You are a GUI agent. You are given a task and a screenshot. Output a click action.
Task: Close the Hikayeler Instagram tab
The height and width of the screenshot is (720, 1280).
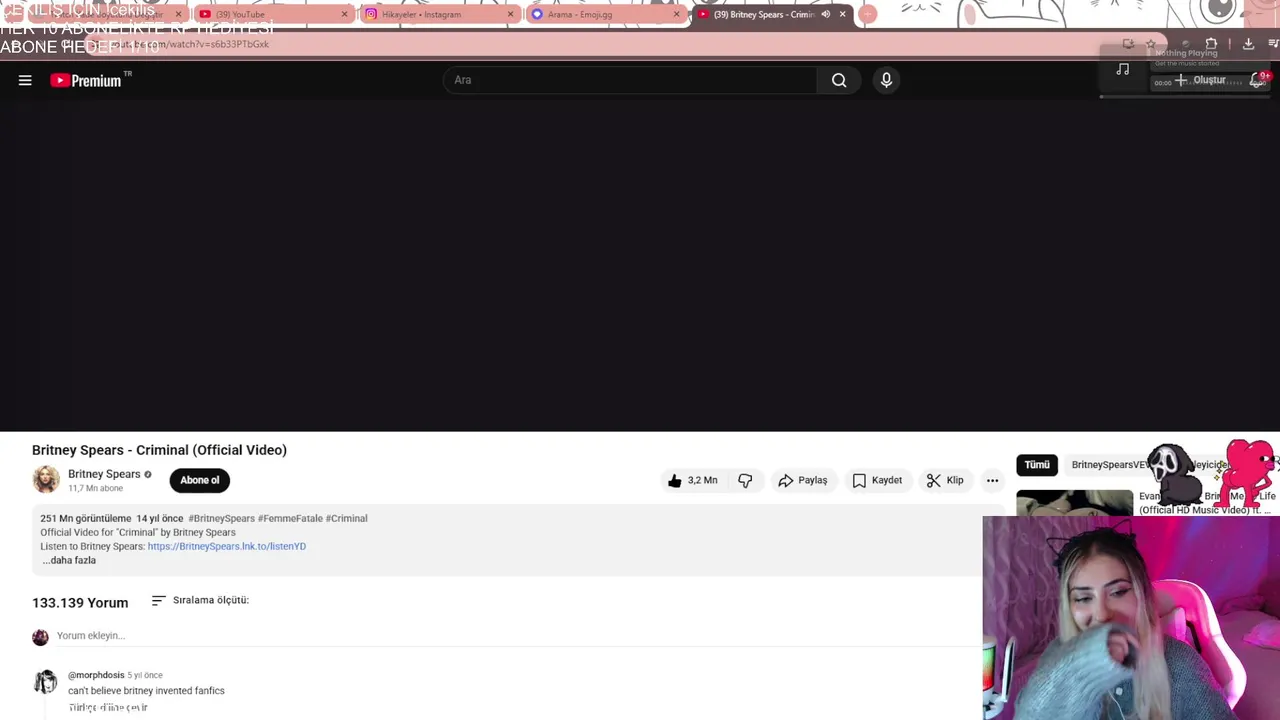tap(511, 14)
